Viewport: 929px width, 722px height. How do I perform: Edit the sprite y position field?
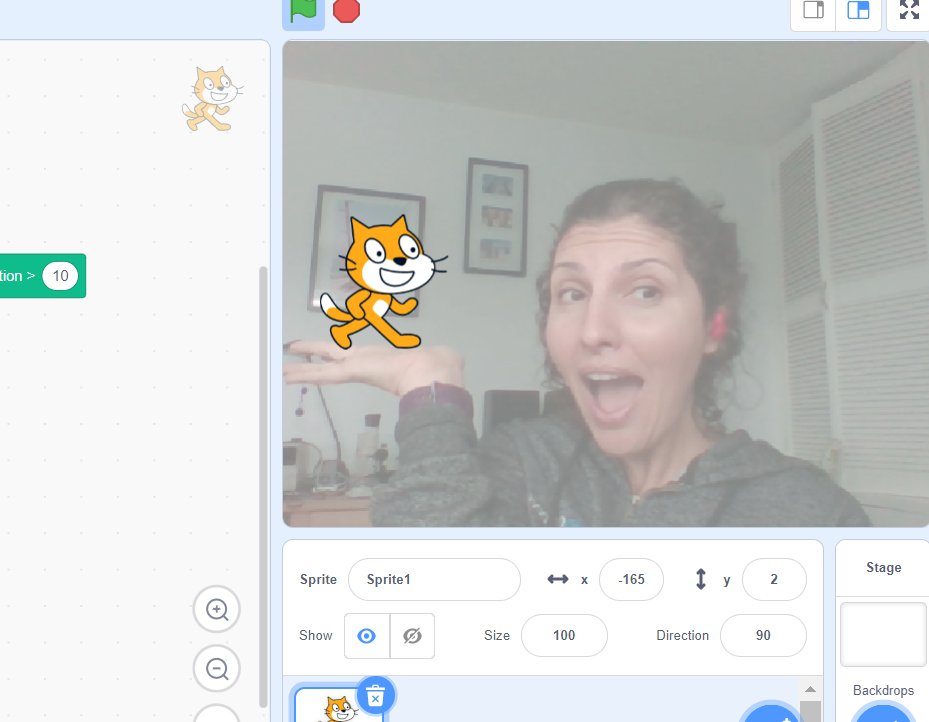(774, 579)
